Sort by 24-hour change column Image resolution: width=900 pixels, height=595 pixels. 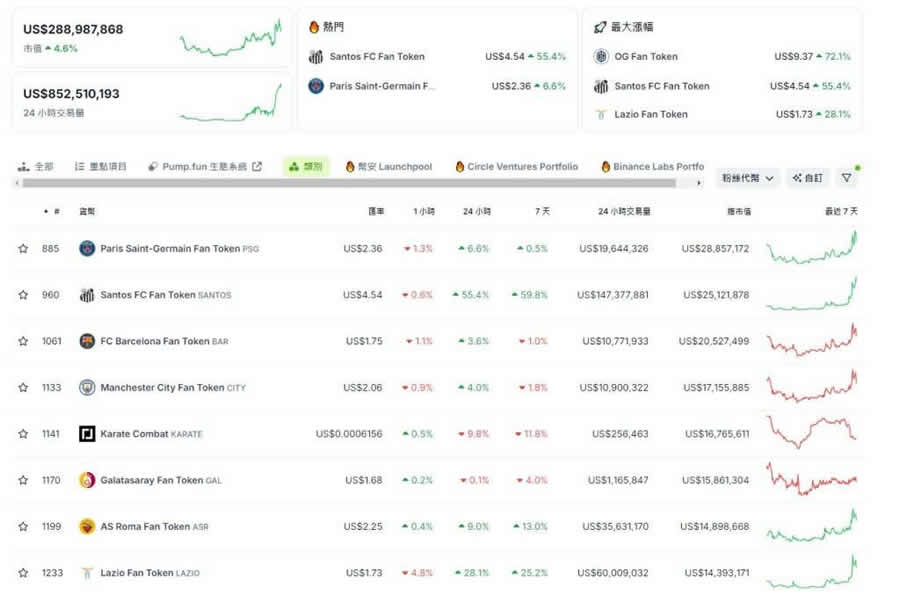476,212
